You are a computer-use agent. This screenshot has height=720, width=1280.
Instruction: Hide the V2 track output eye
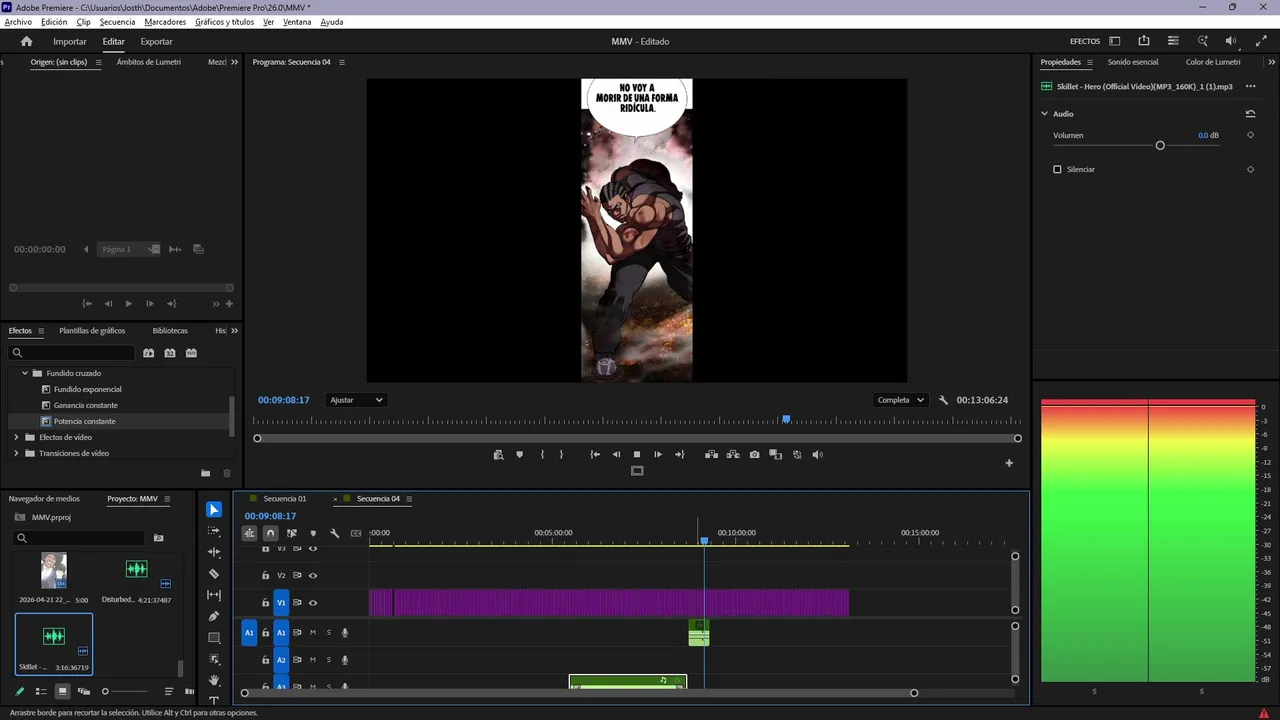pyautogui.click(x=313, y=575)
